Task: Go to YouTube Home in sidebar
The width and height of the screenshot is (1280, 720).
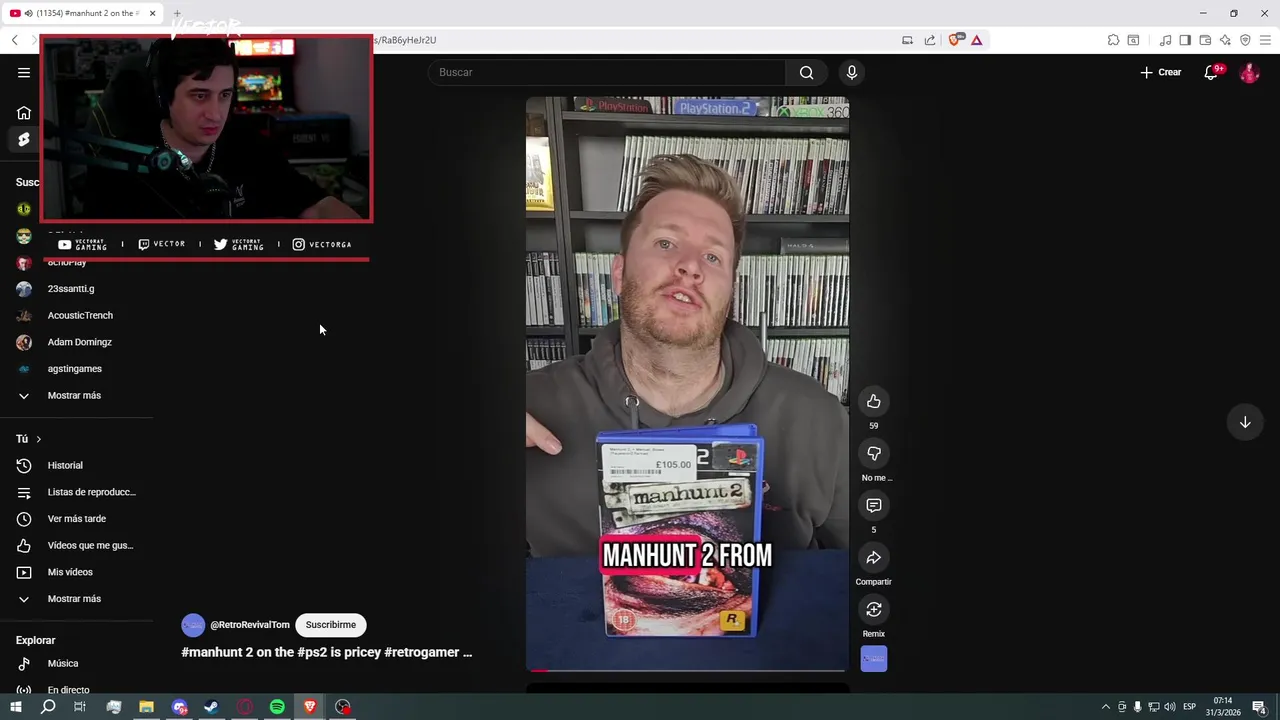Action: click(x=24, y=113)
